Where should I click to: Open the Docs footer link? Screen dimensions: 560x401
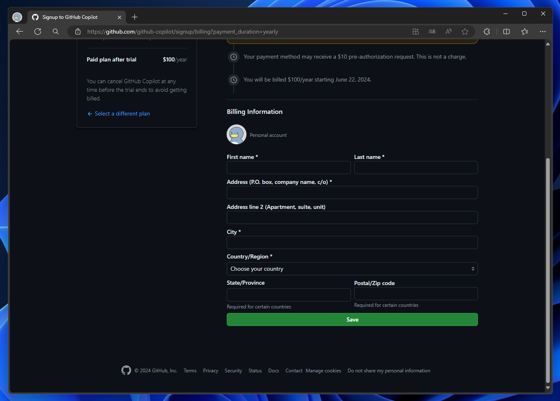coord(274,371)
